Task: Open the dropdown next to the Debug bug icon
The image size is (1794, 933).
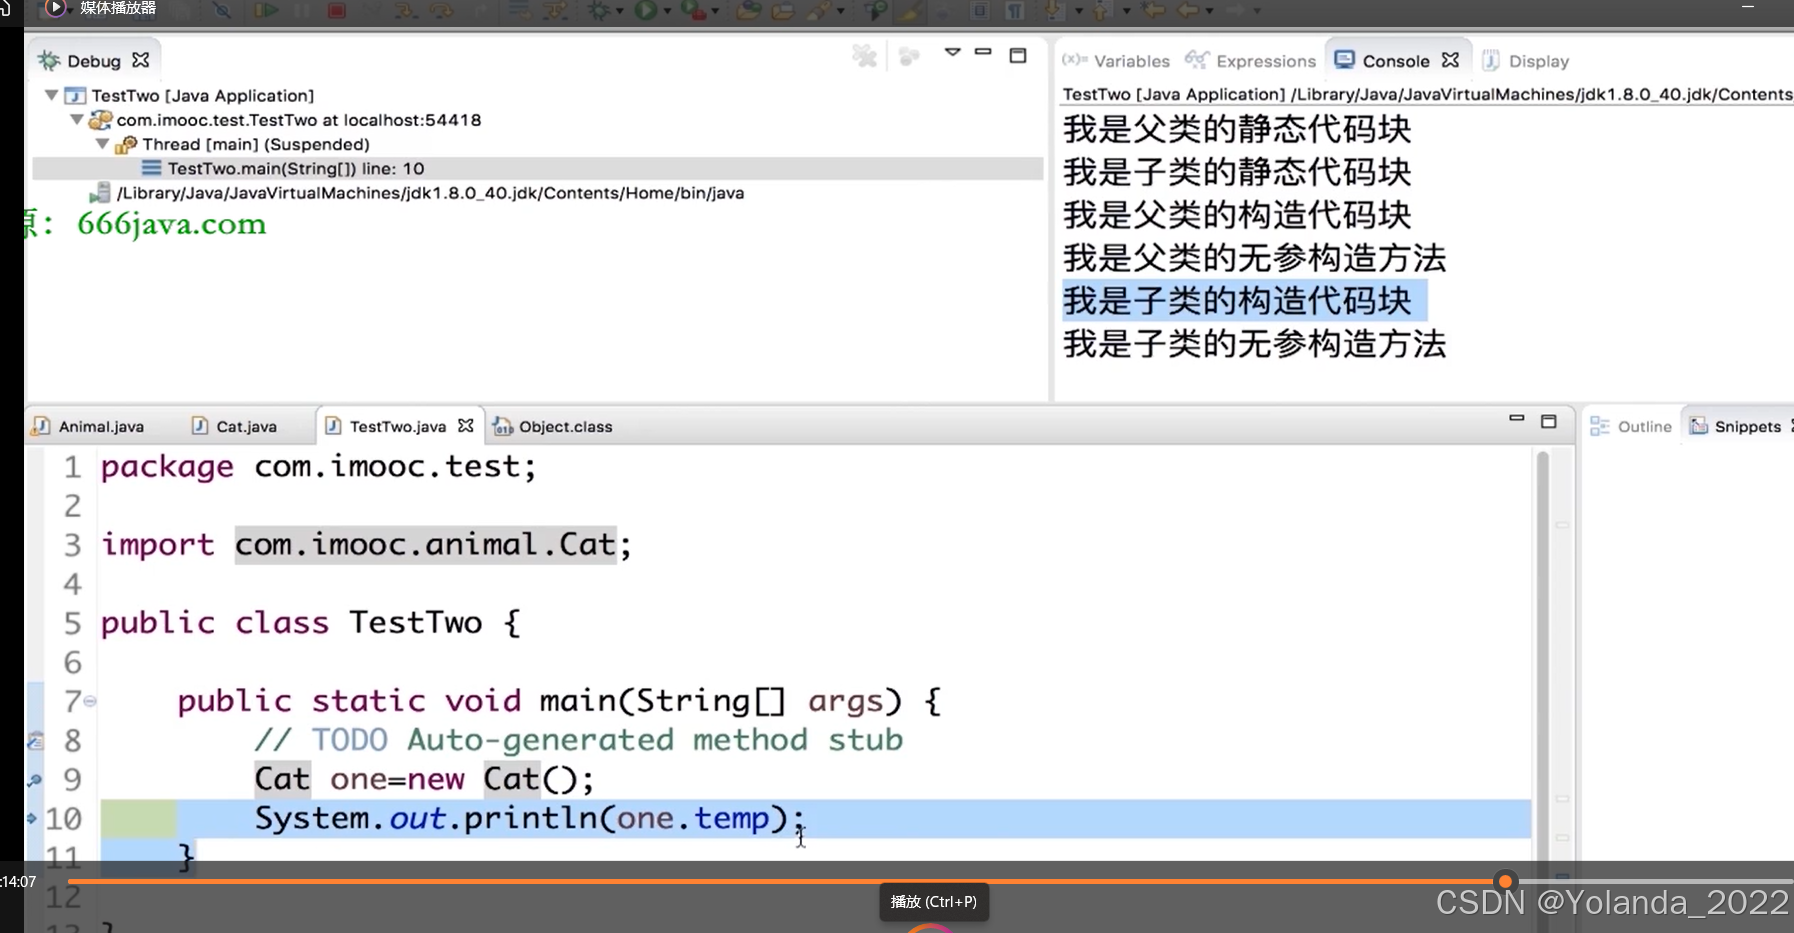Action: point(619,10)
